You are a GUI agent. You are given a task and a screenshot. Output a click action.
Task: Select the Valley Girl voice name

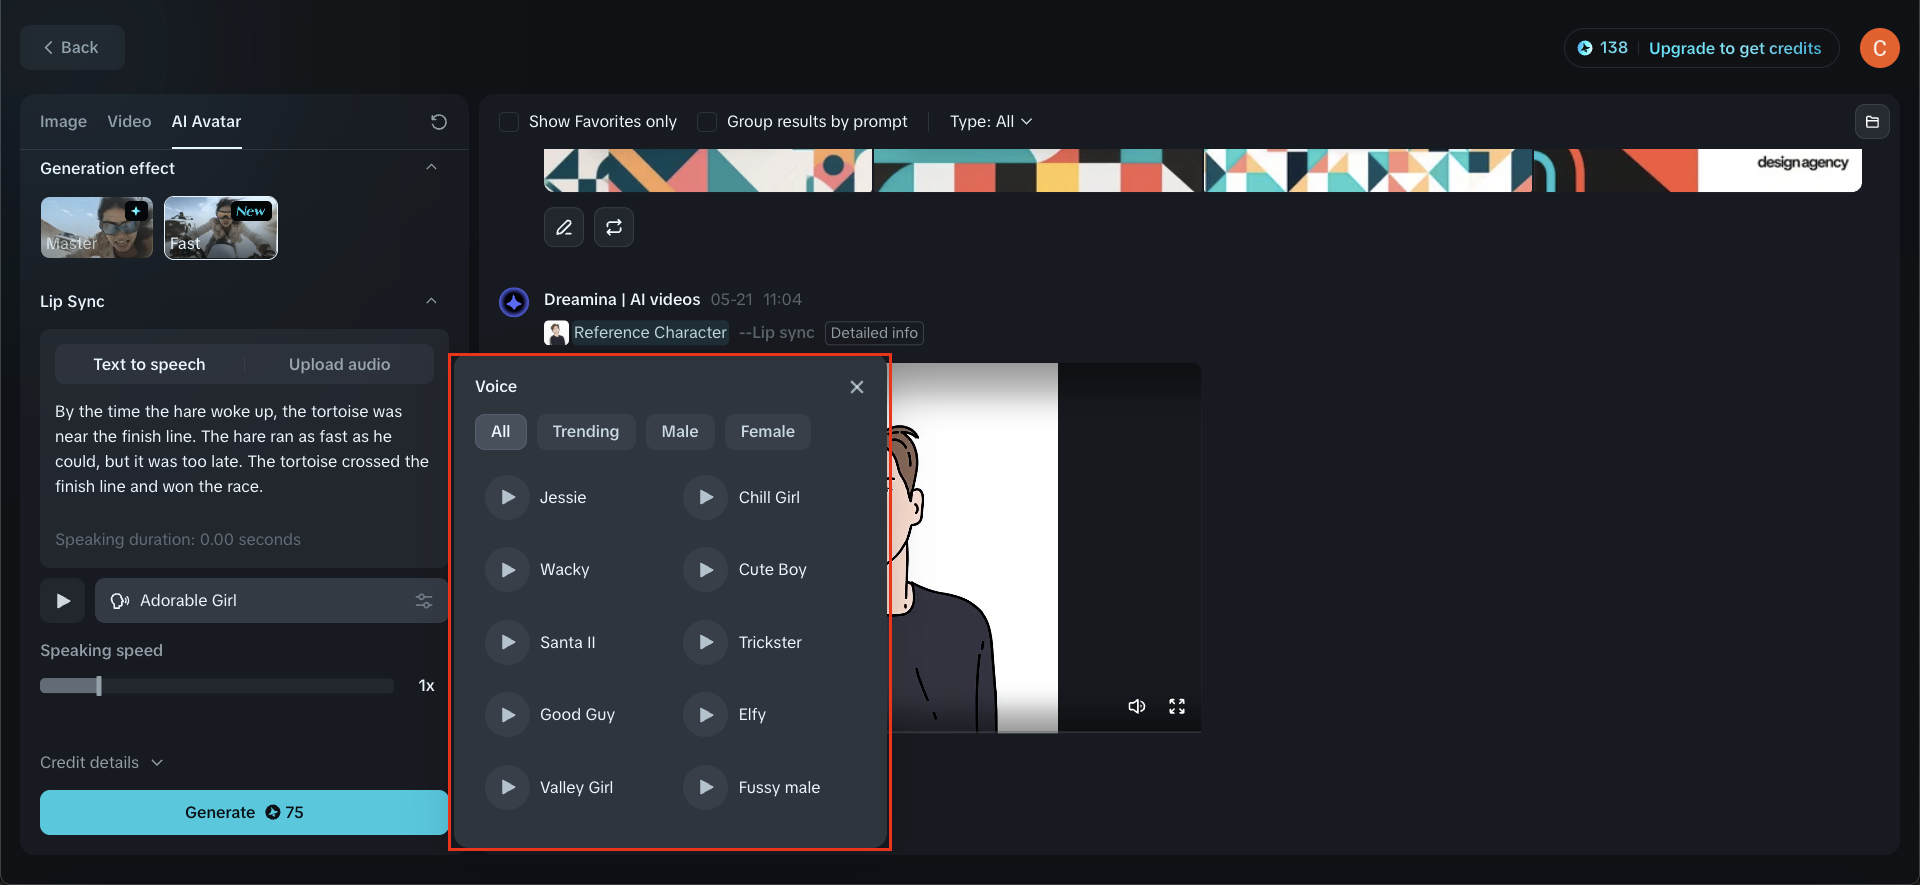click(576, 788)
